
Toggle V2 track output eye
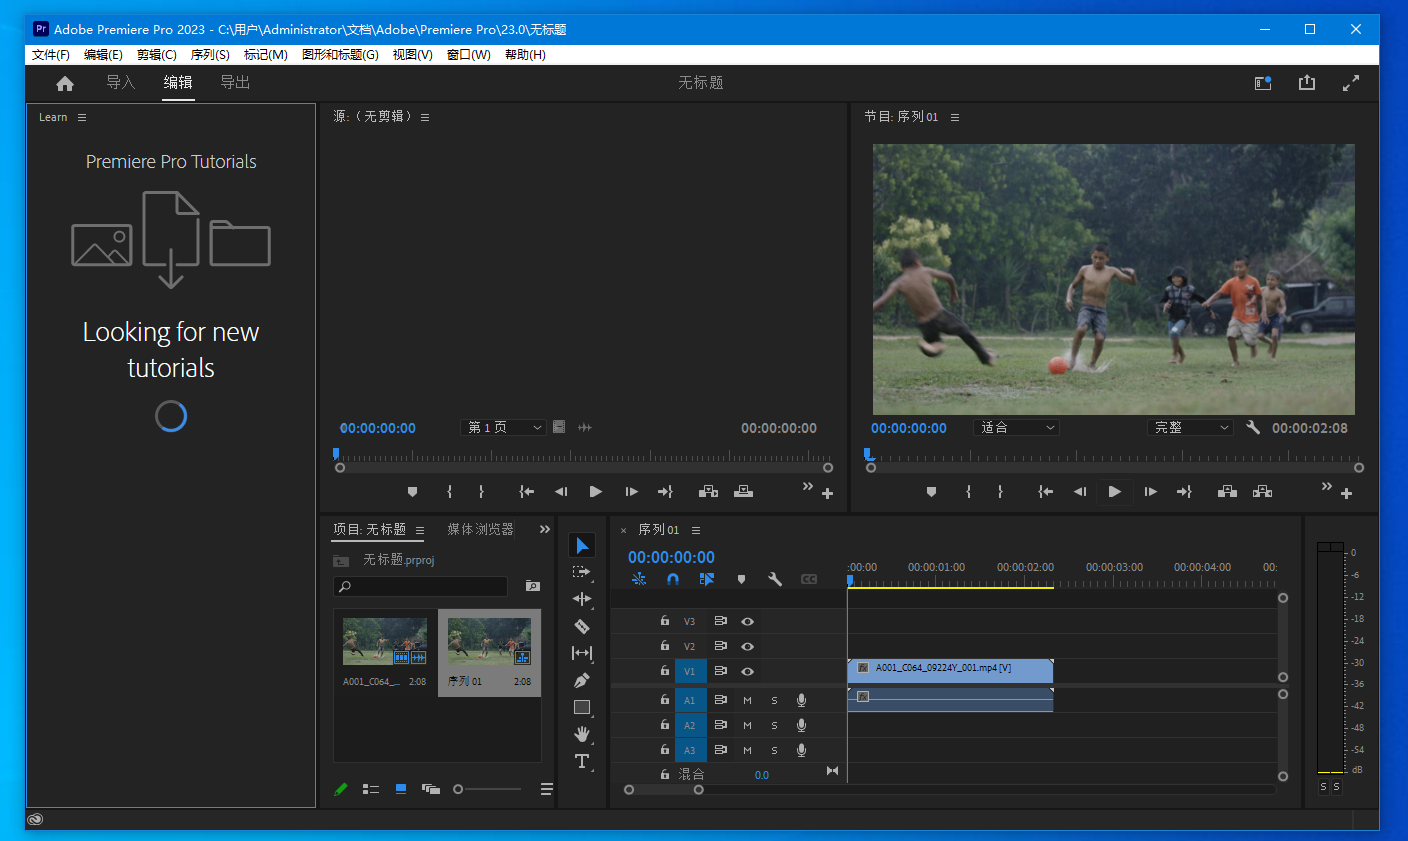747,646
